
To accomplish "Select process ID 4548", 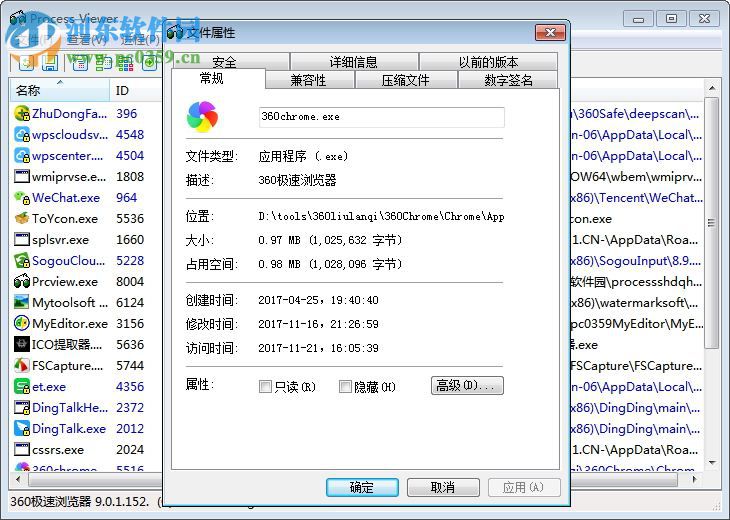I will coord(130,135).
